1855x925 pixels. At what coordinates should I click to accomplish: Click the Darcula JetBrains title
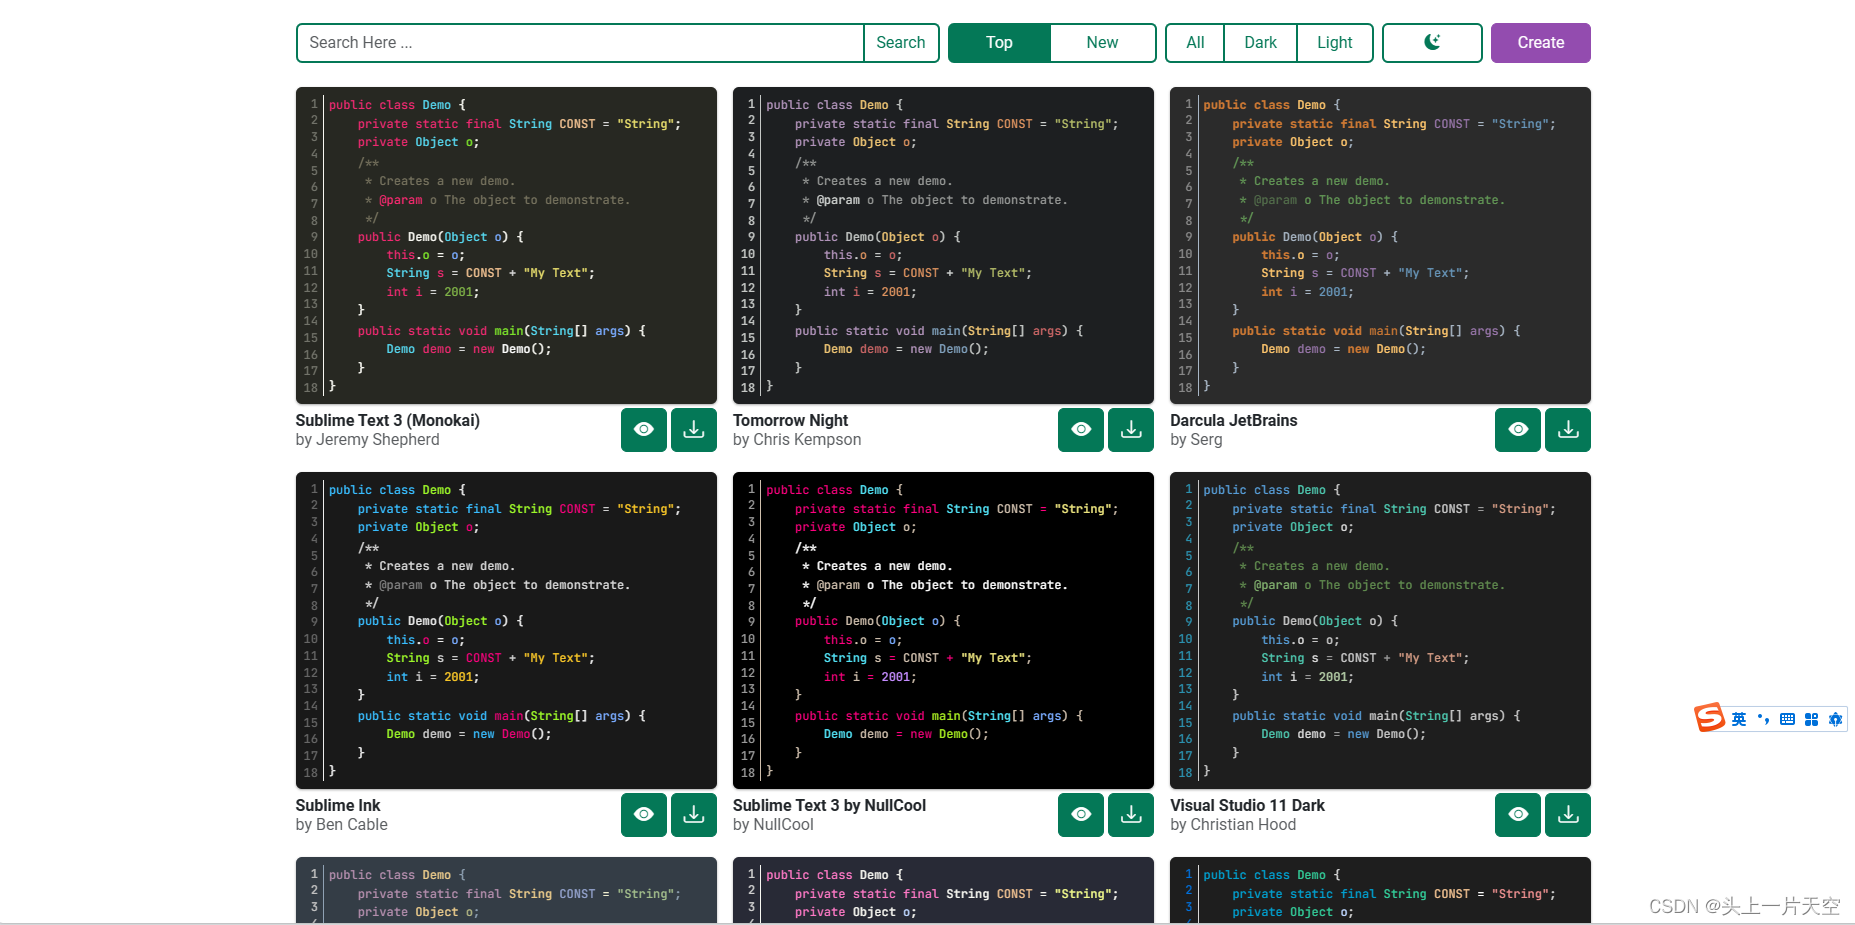point(1234,421)
